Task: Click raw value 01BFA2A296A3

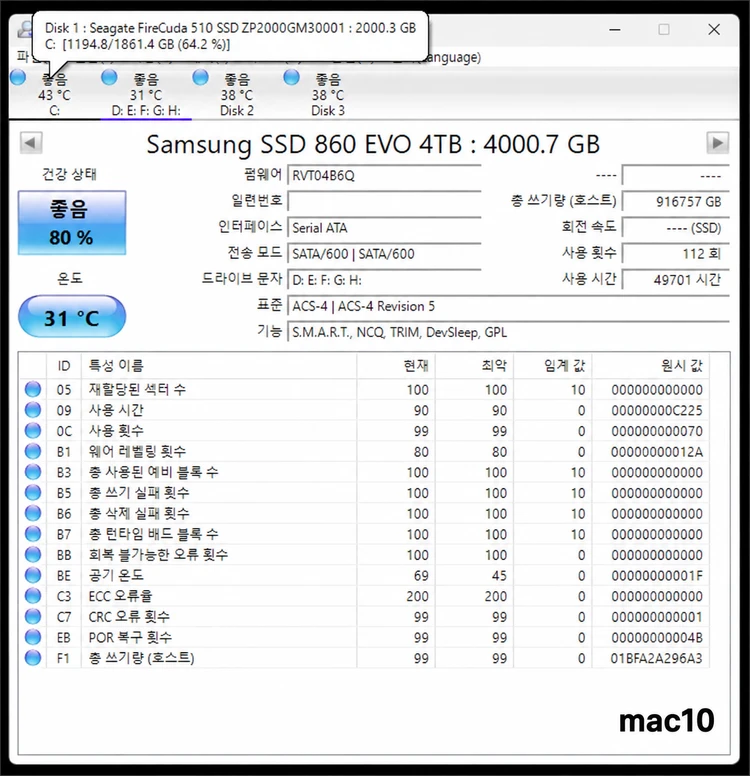Action: click(656, 658)
